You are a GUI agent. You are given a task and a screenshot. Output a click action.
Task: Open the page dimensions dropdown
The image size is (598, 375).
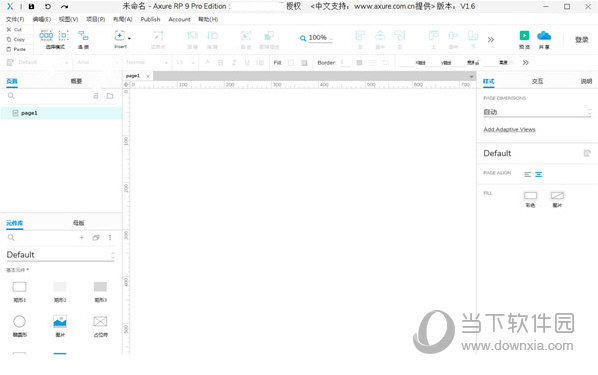[x=537, y=112]
